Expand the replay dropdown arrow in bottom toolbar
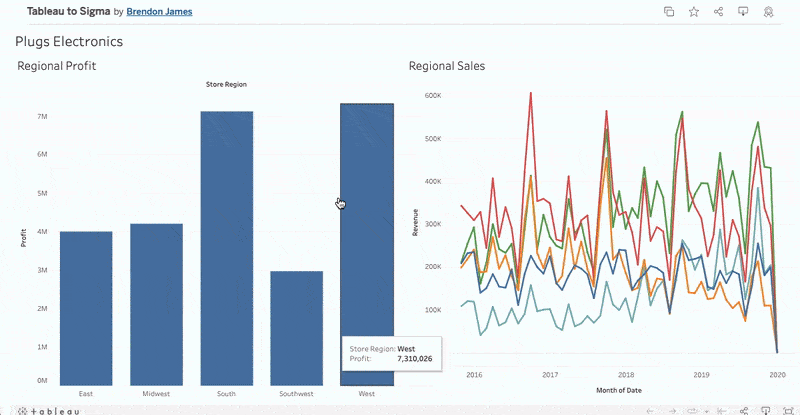The width and height of the screenshot is (800, 415). [707, 411]
